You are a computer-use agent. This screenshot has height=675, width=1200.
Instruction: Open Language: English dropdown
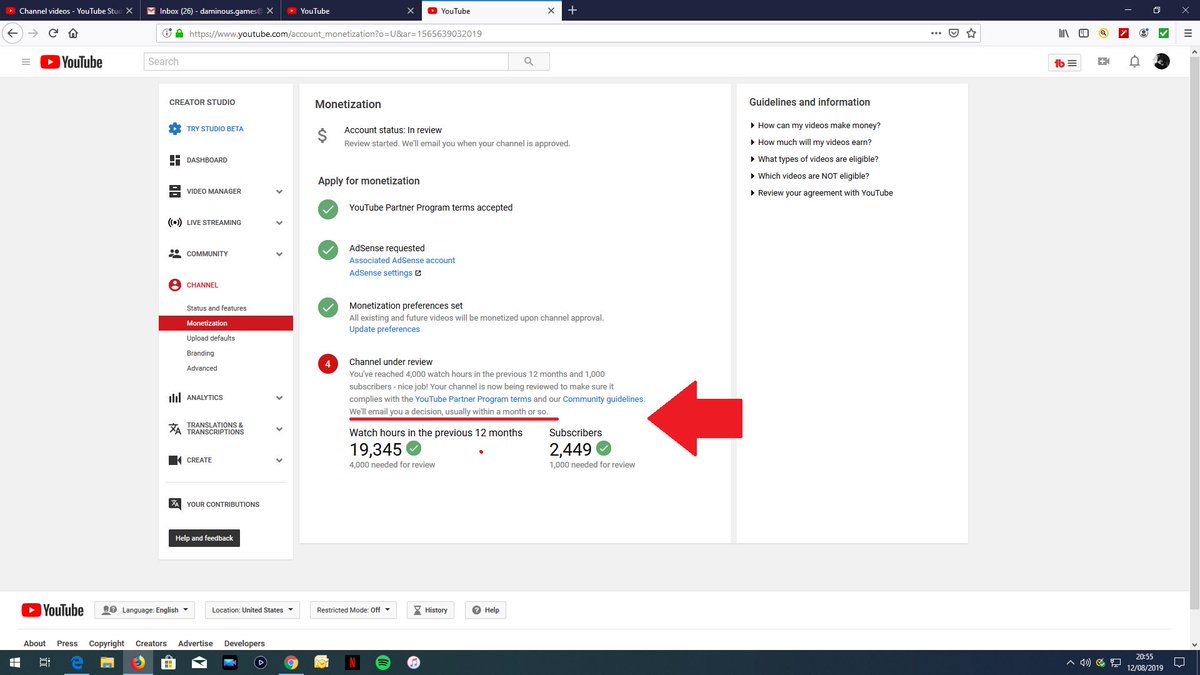[144, 610]
